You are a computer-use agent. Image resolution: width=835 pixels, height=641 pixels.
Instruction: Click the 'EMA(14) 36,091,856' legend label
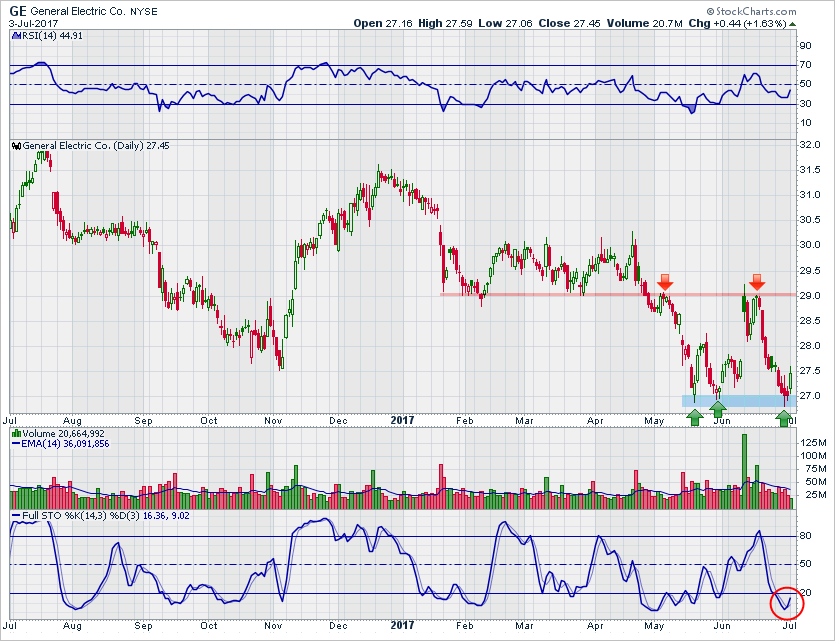pos(65,444)
